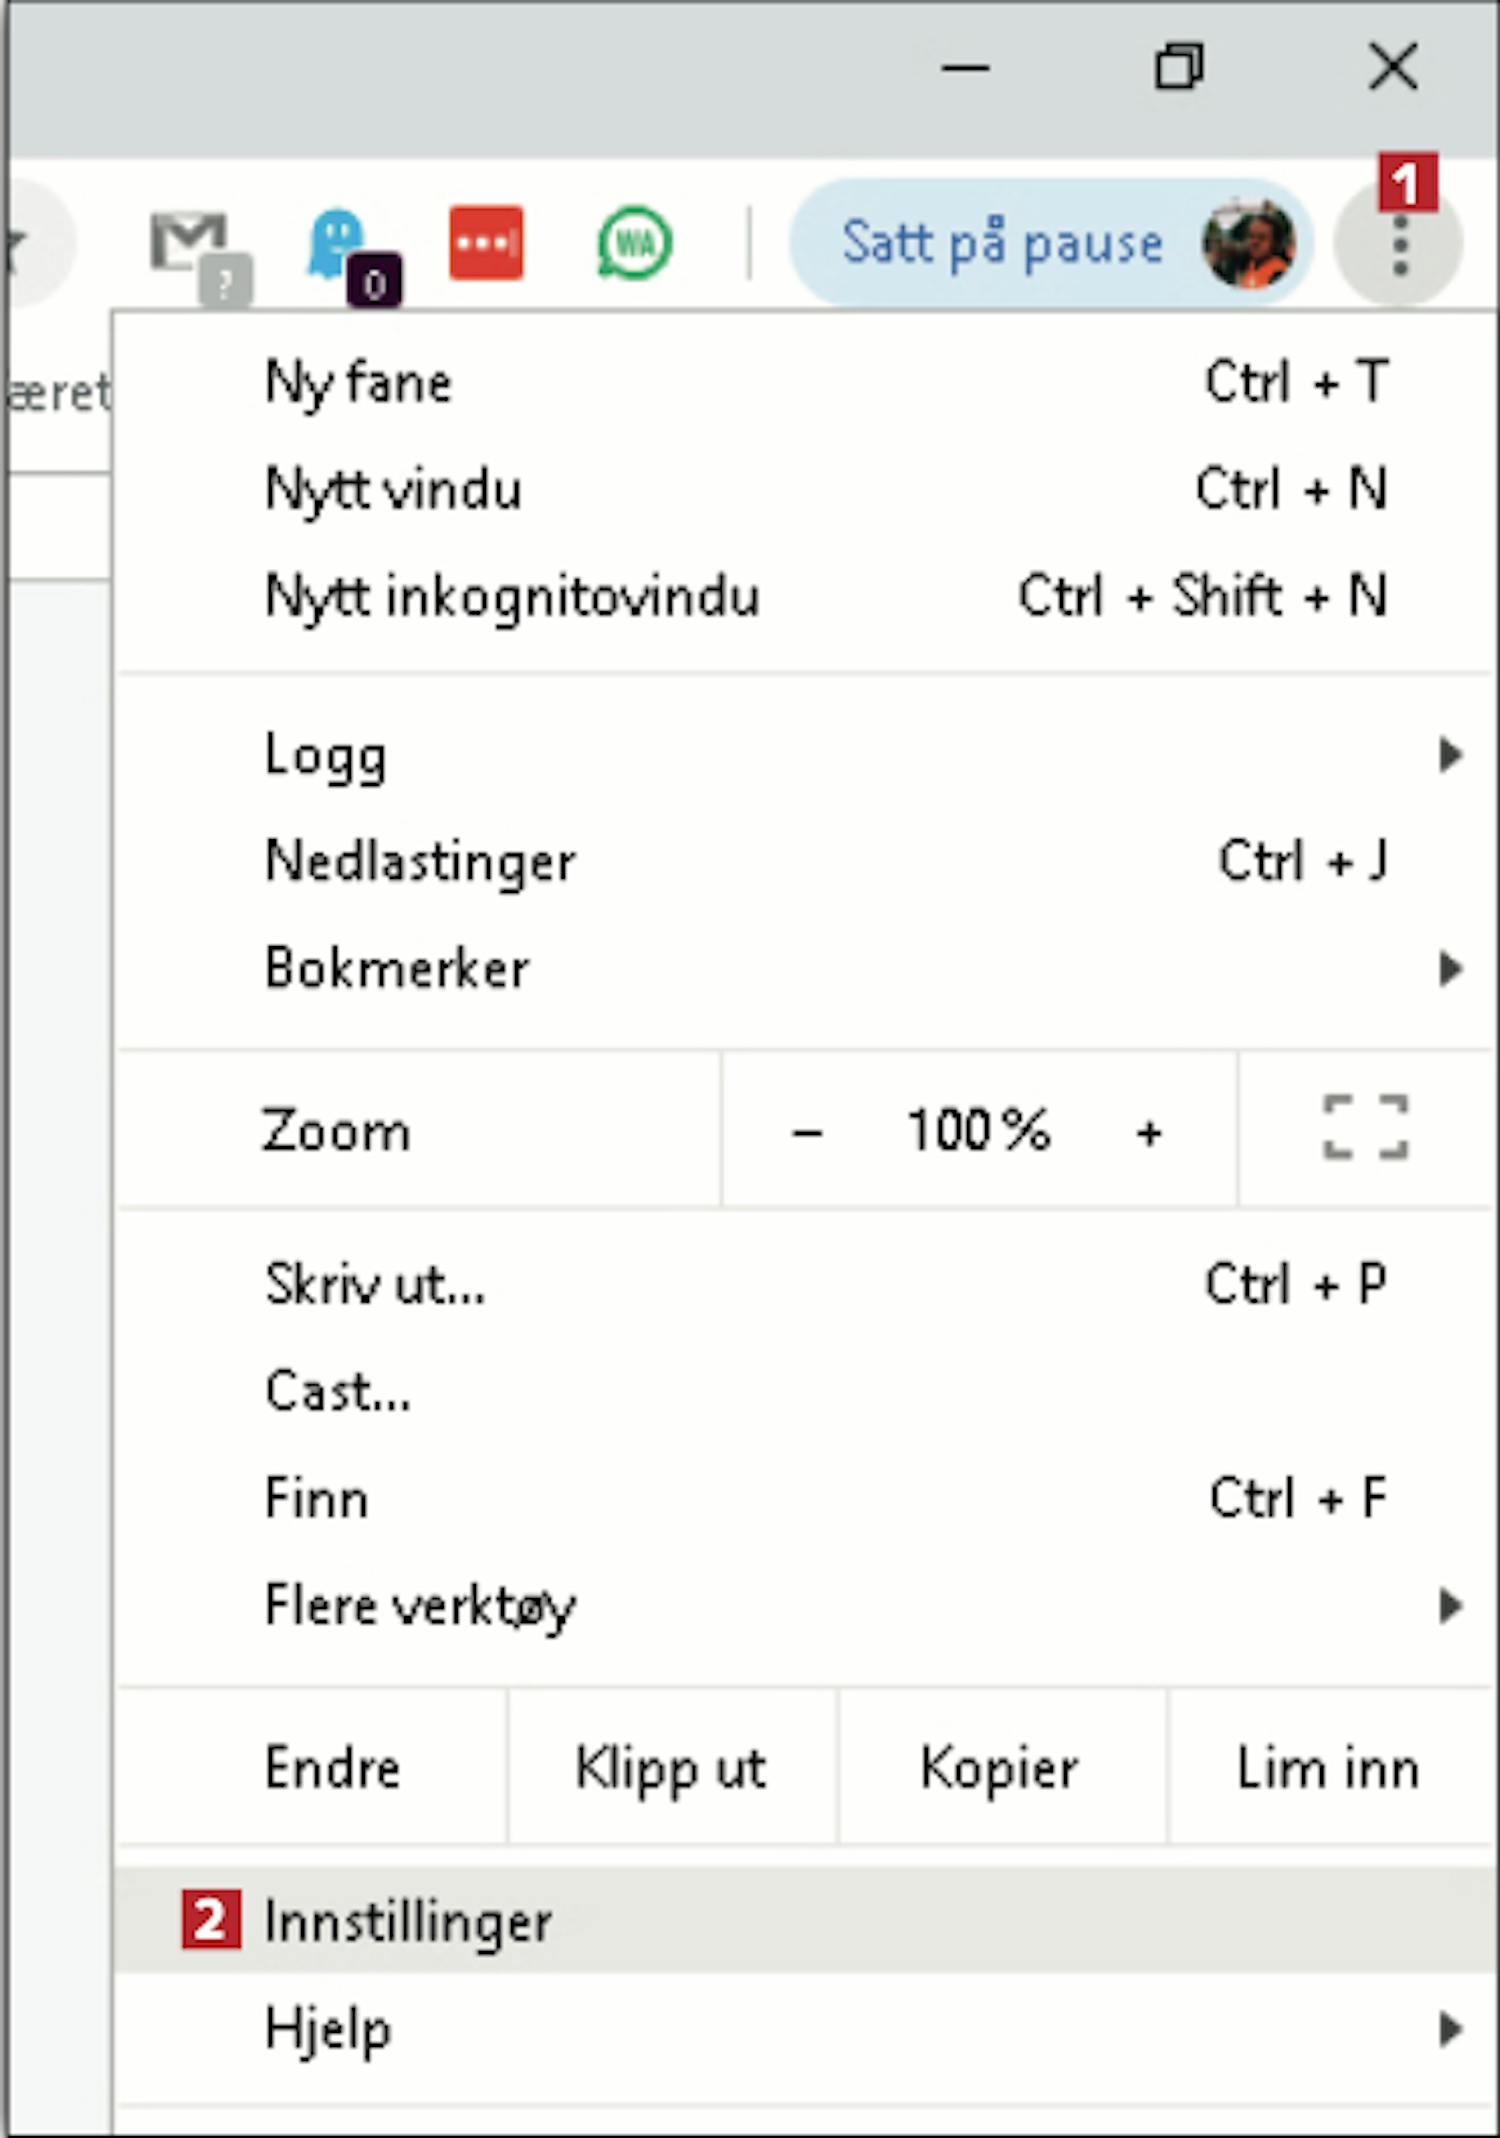The width and height of the screenshot is (1500, 2138).
Task: Click the profile avatar picture
Action: pos(1249,243)
